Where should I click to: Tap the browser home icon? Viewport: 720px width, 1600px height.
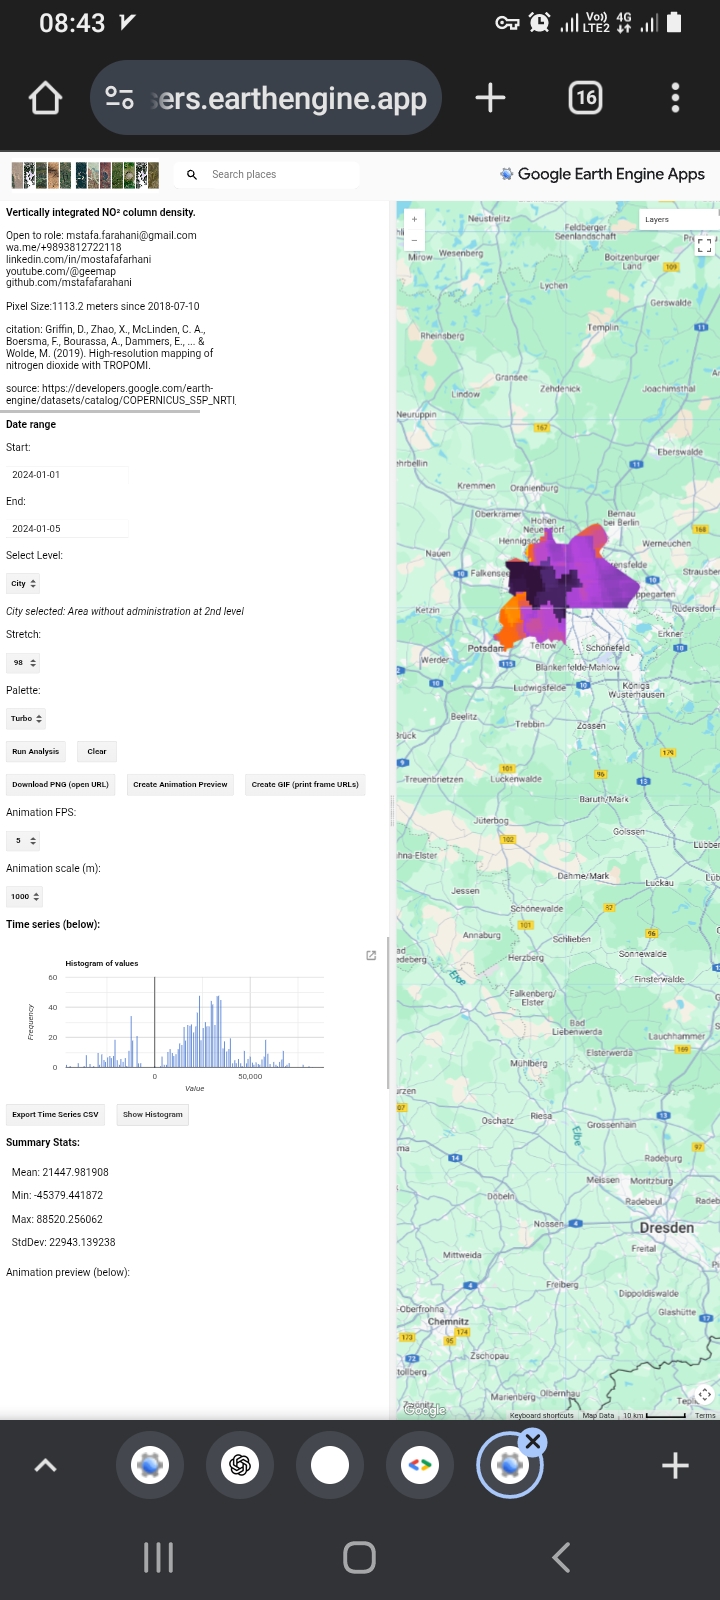(x=46, y=98)
